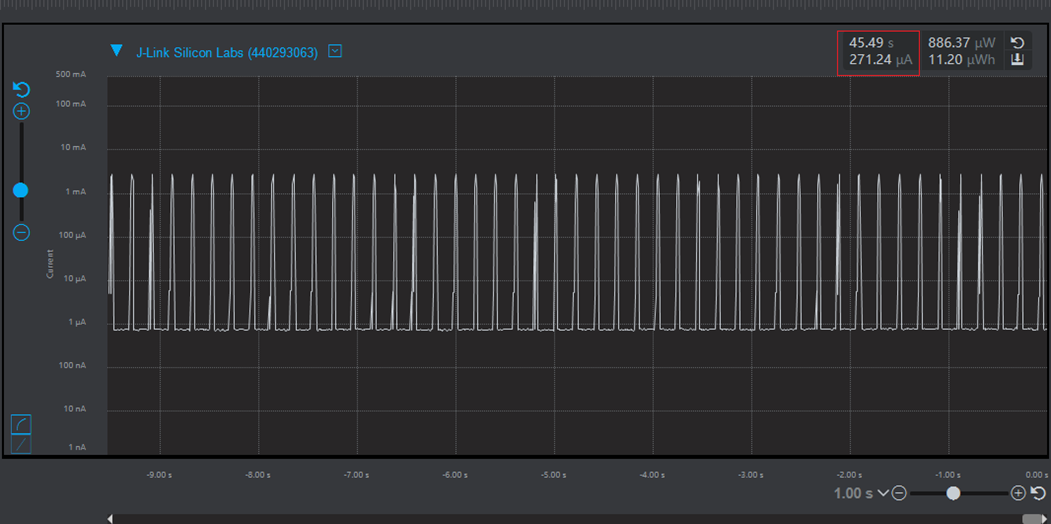
Task: Click the 500 mA axis label
Action: click(70, 74)
